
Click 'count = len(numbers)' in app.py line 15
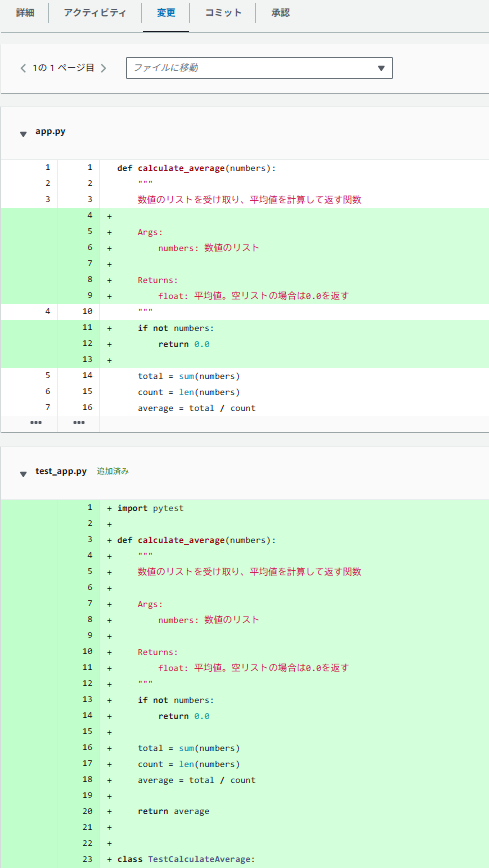point(189,392)
